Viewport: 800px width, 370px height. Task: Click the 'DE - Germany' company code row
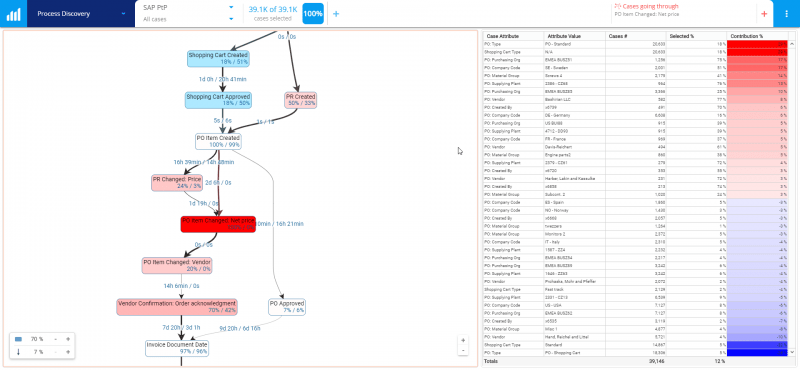coord(635,115)
